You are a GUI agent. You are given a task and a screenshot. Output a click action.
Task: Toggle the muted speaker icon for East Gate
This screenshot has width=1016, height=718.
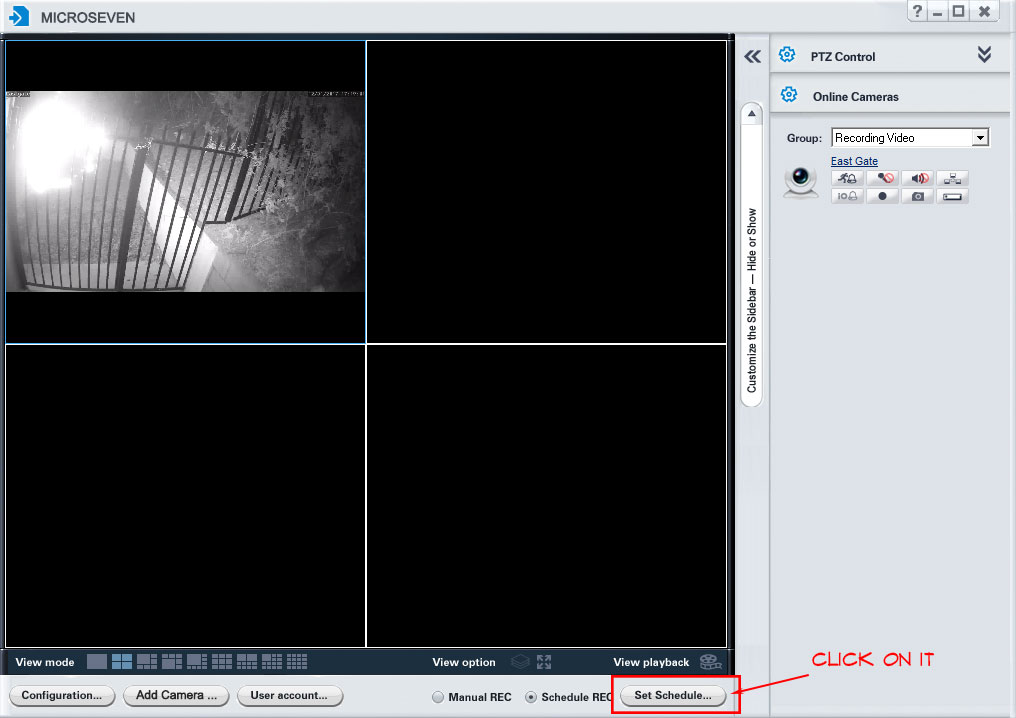tap(917, 178)
